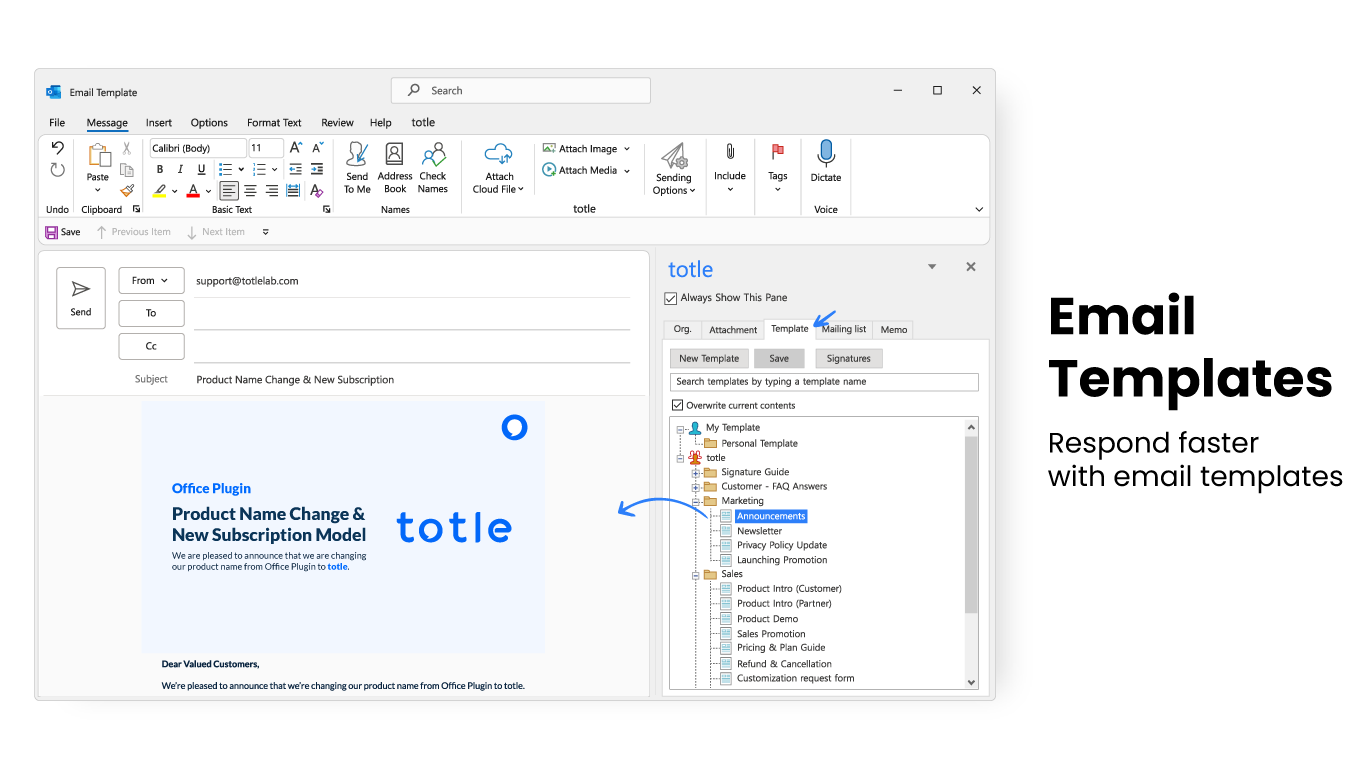Open the File menu
This screenshot has width=1366, height=768.
tap(57, 123)
